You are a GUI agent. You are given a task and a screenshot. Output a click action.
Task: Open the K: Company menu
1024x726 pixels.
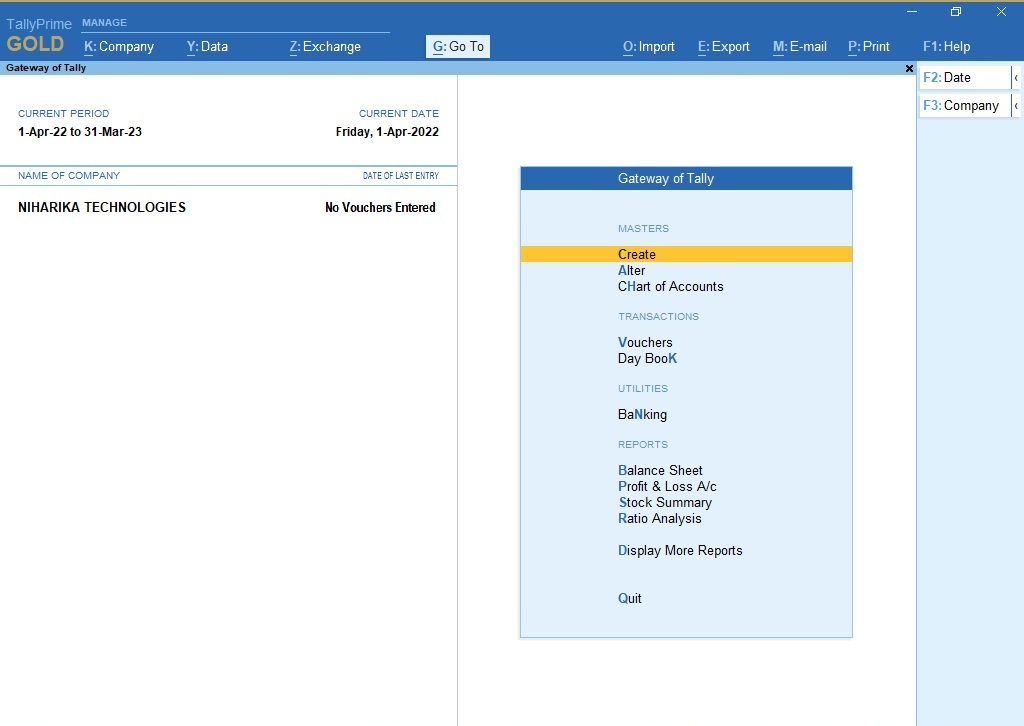[119, 46]
